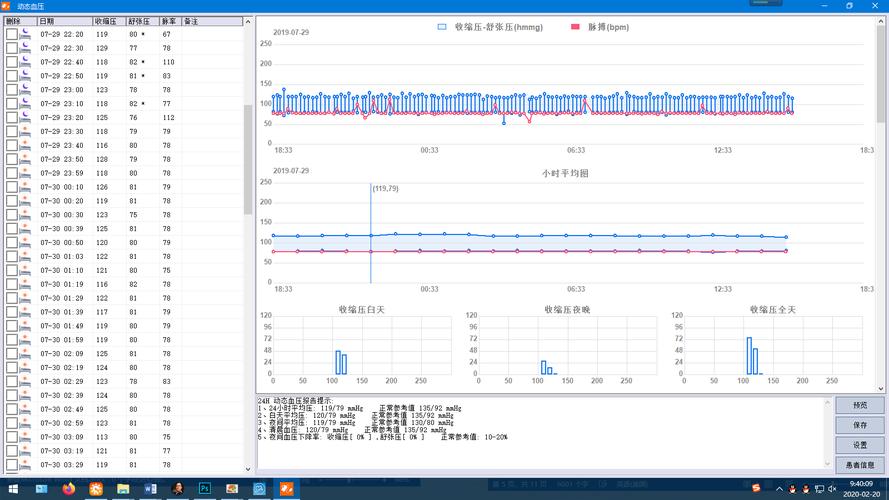Click the daytime icon for 07-30 01:39
Image resolution: width=889 pixels, height=500 pixels.
[x=26, y=312]
